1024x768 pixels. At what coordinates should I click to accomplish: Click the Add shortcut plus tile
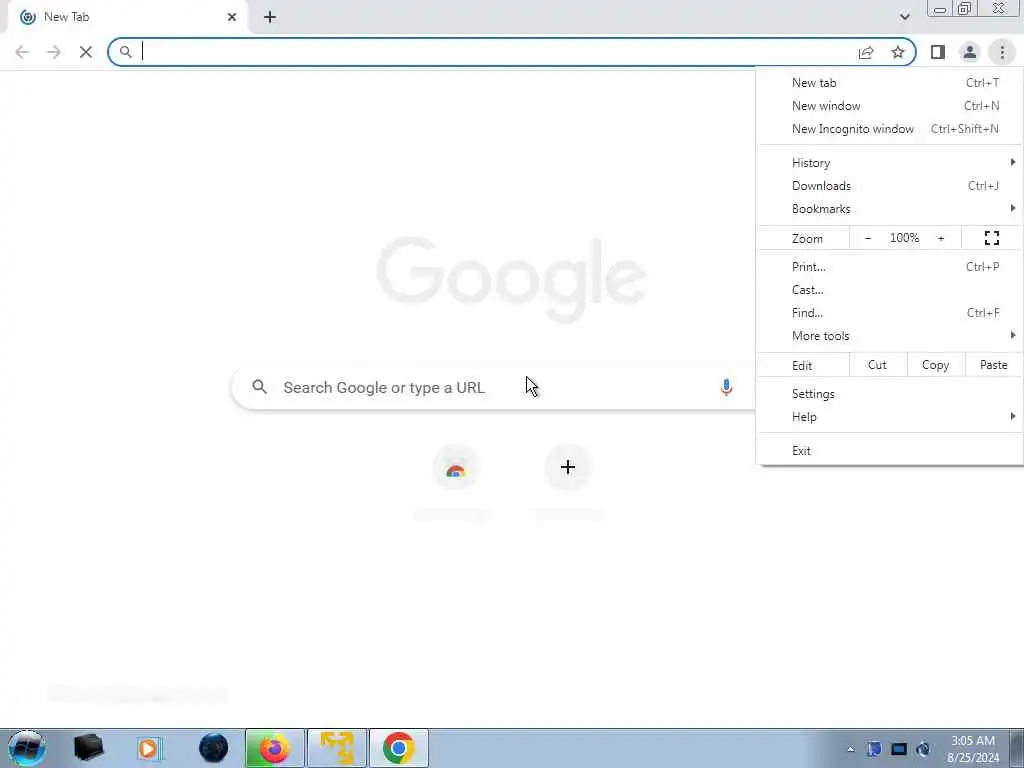(x=568, y=467)
